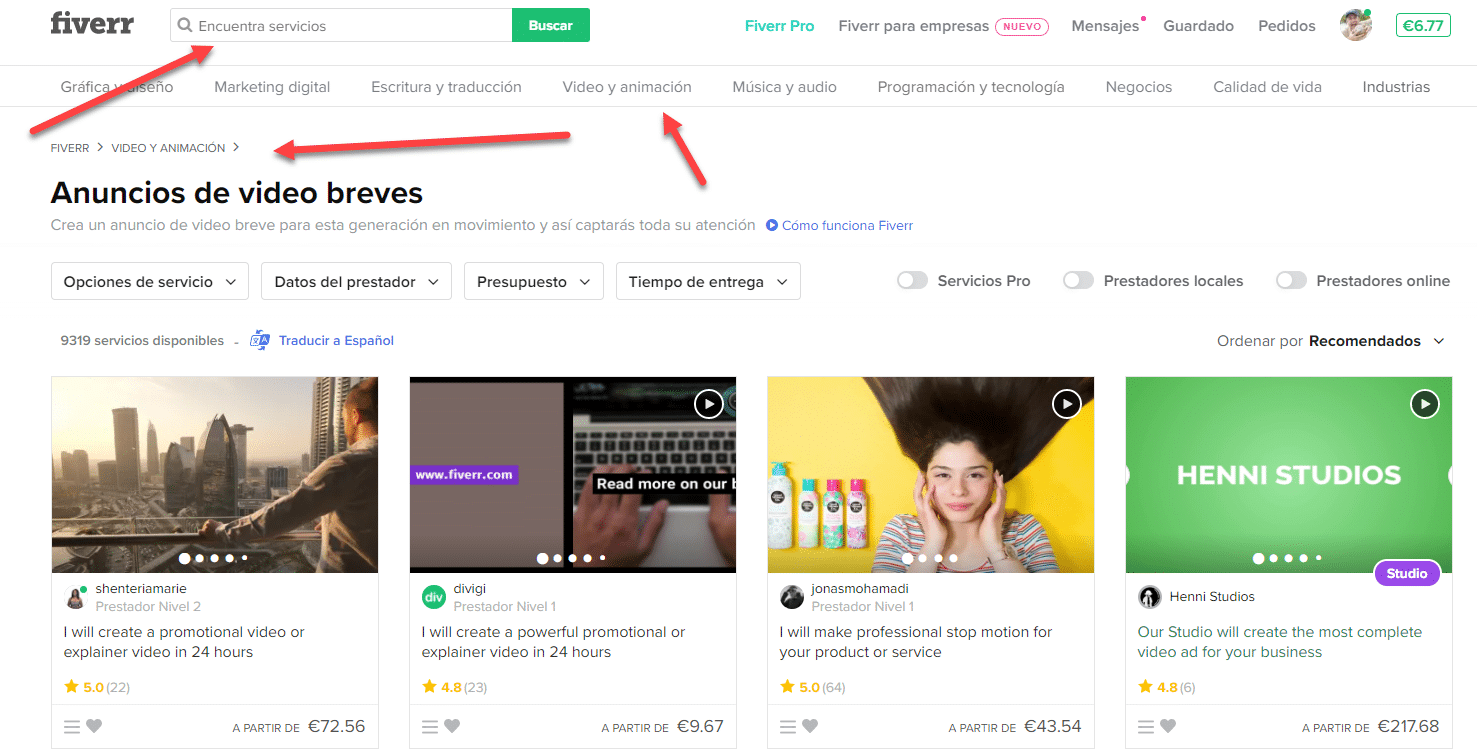Screen dimensions: 1477x752
Task: Expand the Opciones de servicio dropdown
Action: coord(150,282)
